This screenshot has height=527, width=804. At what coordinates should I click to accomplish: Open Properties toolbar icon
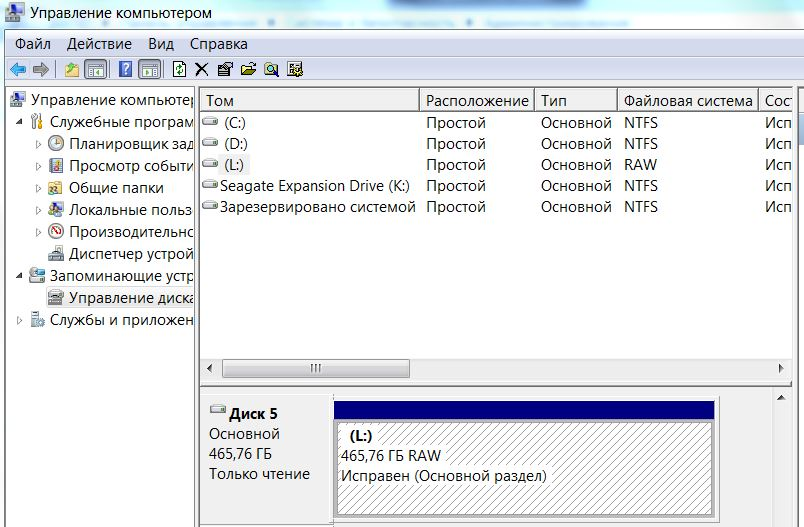(x=225, y=69)
